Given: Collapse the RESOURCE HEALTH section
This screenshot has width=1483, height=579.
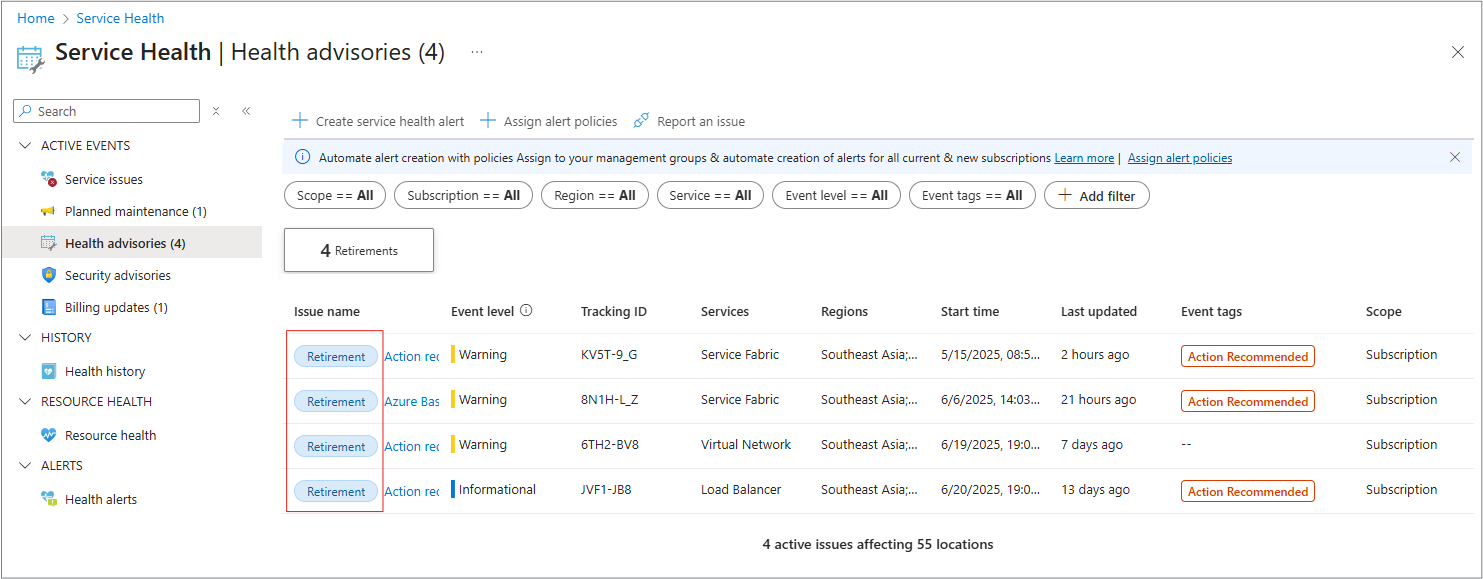Looking at the screenshot, I should click(x=25, y=402).
